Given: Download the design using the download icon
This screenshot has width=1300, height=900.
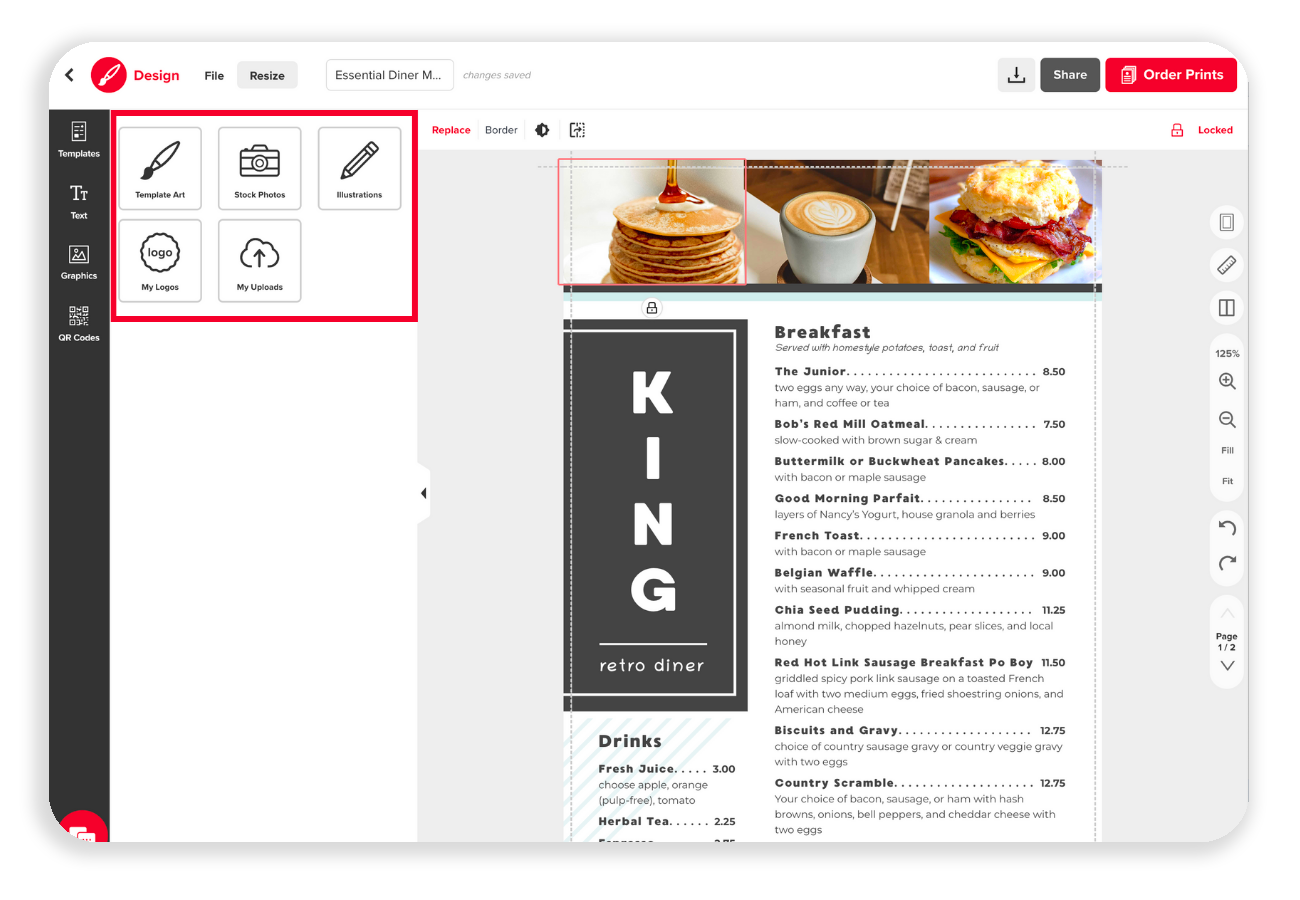Looking at the screenshot, I should (x=1016, y=75).
